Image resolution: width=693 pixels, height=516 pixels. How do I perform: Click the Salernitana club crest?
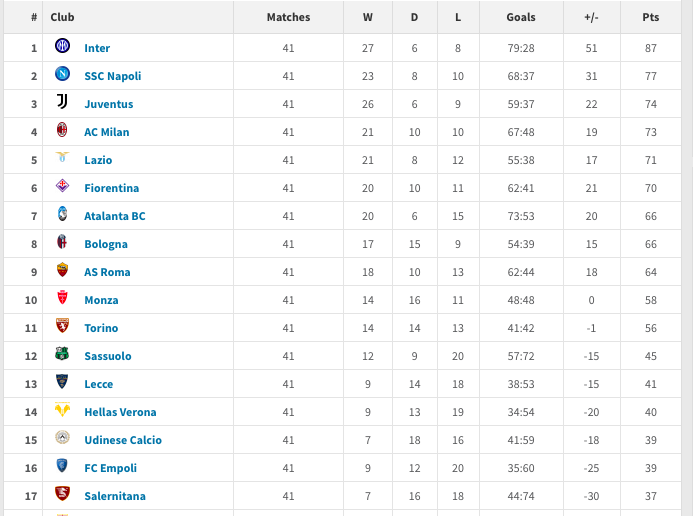(x=62, y=495)
